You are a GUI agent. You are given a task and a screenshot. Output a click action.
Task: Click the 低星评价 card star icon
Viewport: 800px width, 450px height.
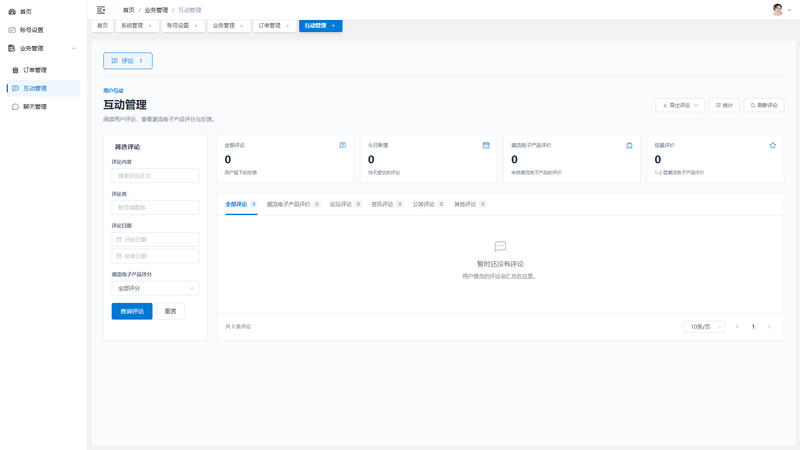[x=773, y=145]
